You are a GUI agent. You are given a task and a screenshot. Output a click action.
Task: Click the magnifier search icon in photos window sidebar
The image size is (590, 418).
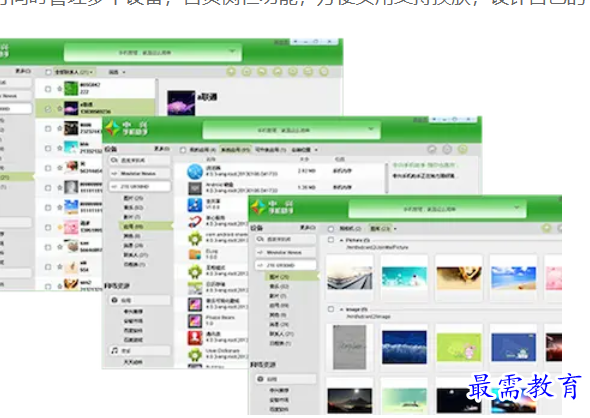point(260,239)
